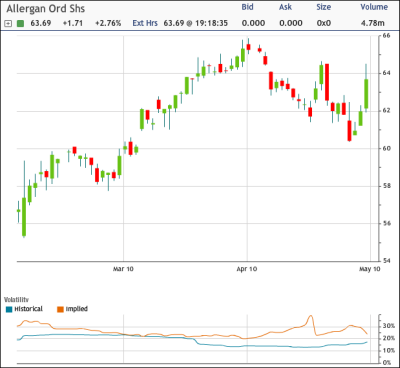The height and width of the screenshot is (368, 400).
Task: Click the blue Historical legend swatch
Action: (9, 309)
